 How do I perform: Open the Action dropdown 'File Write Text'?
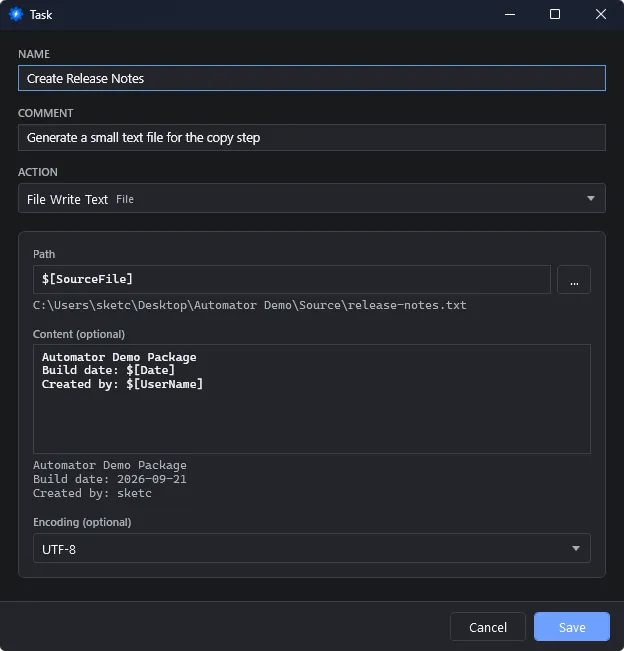tap(312, 198)
